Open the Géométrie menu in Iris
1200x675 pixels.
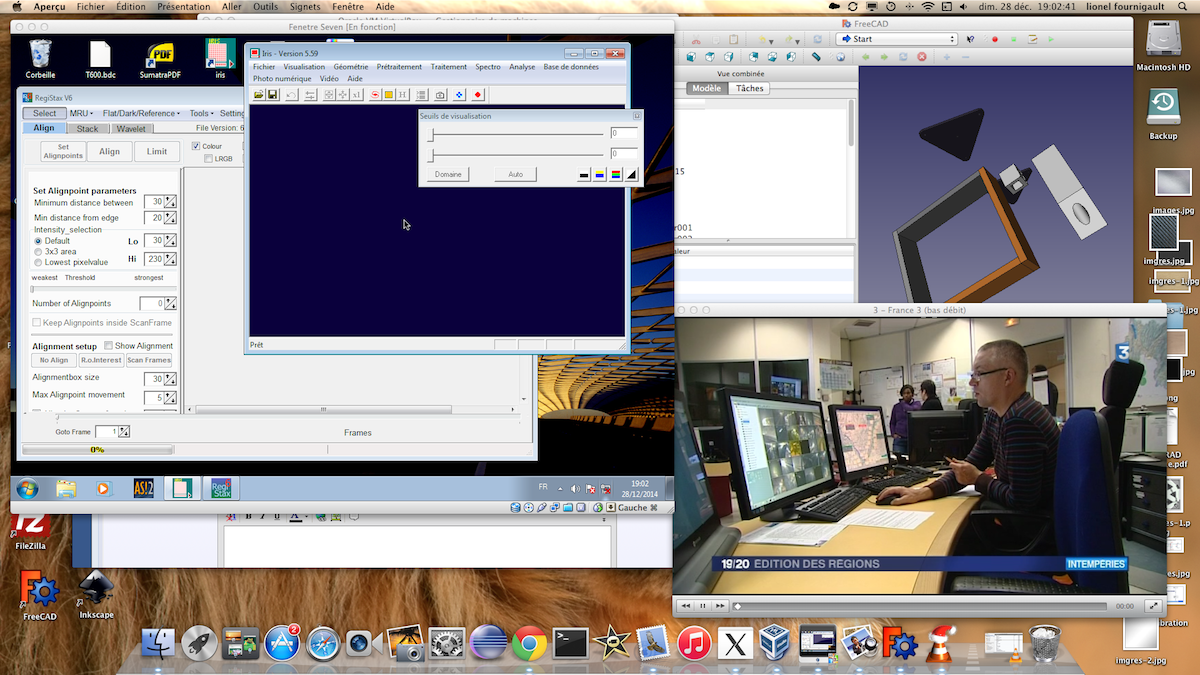(350, 67)
